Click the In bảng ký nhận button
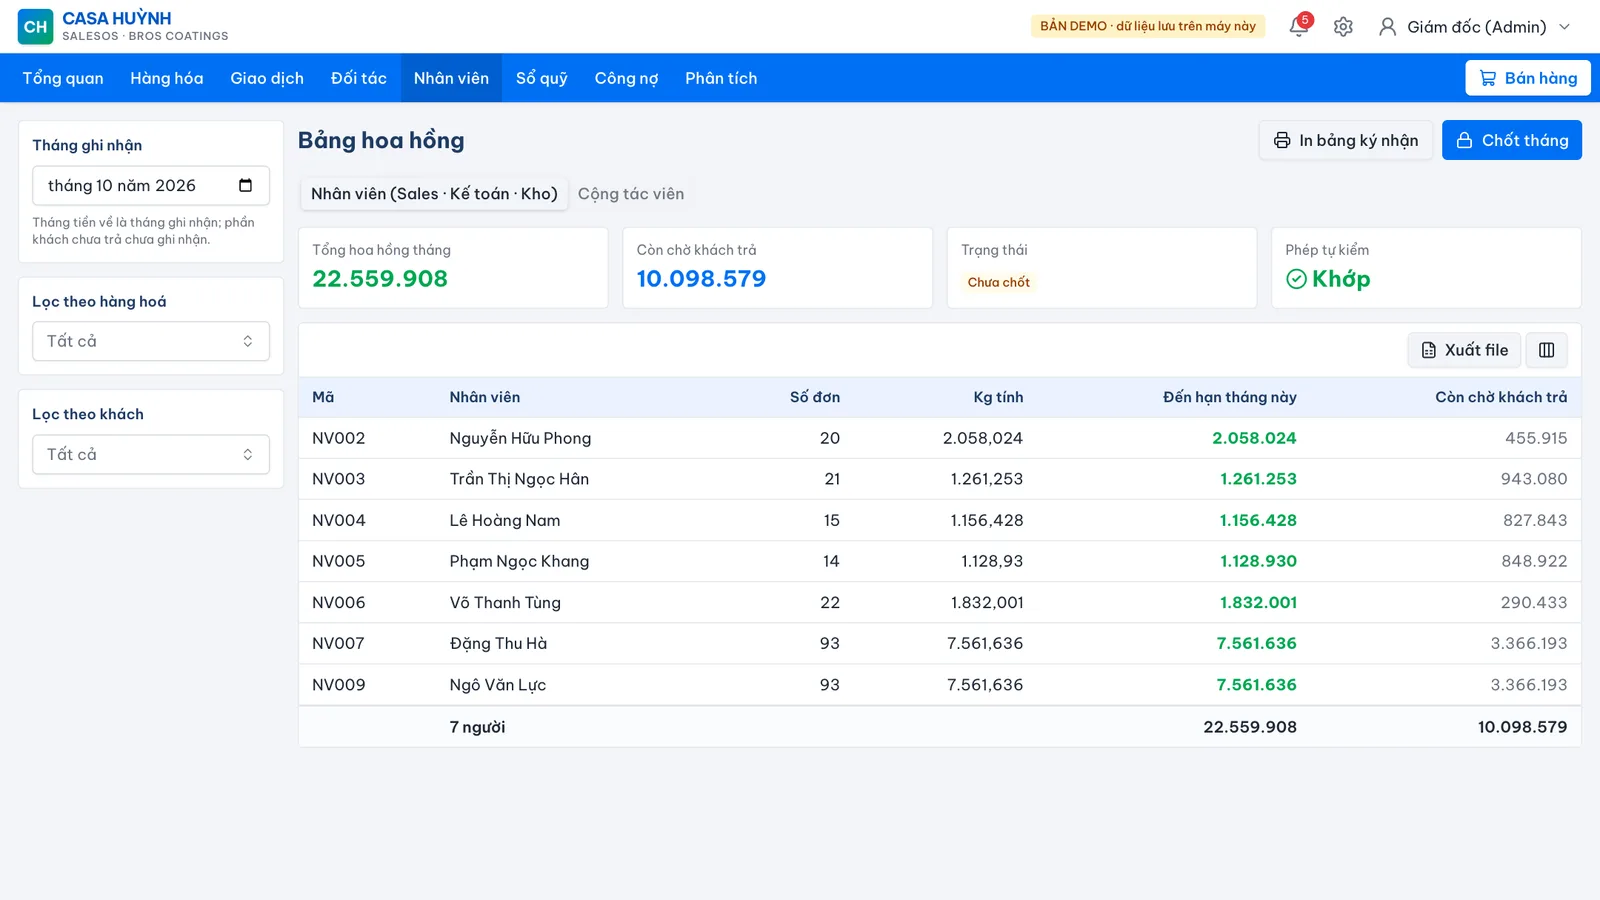 pyautogui.click(x=1345, y=140)
